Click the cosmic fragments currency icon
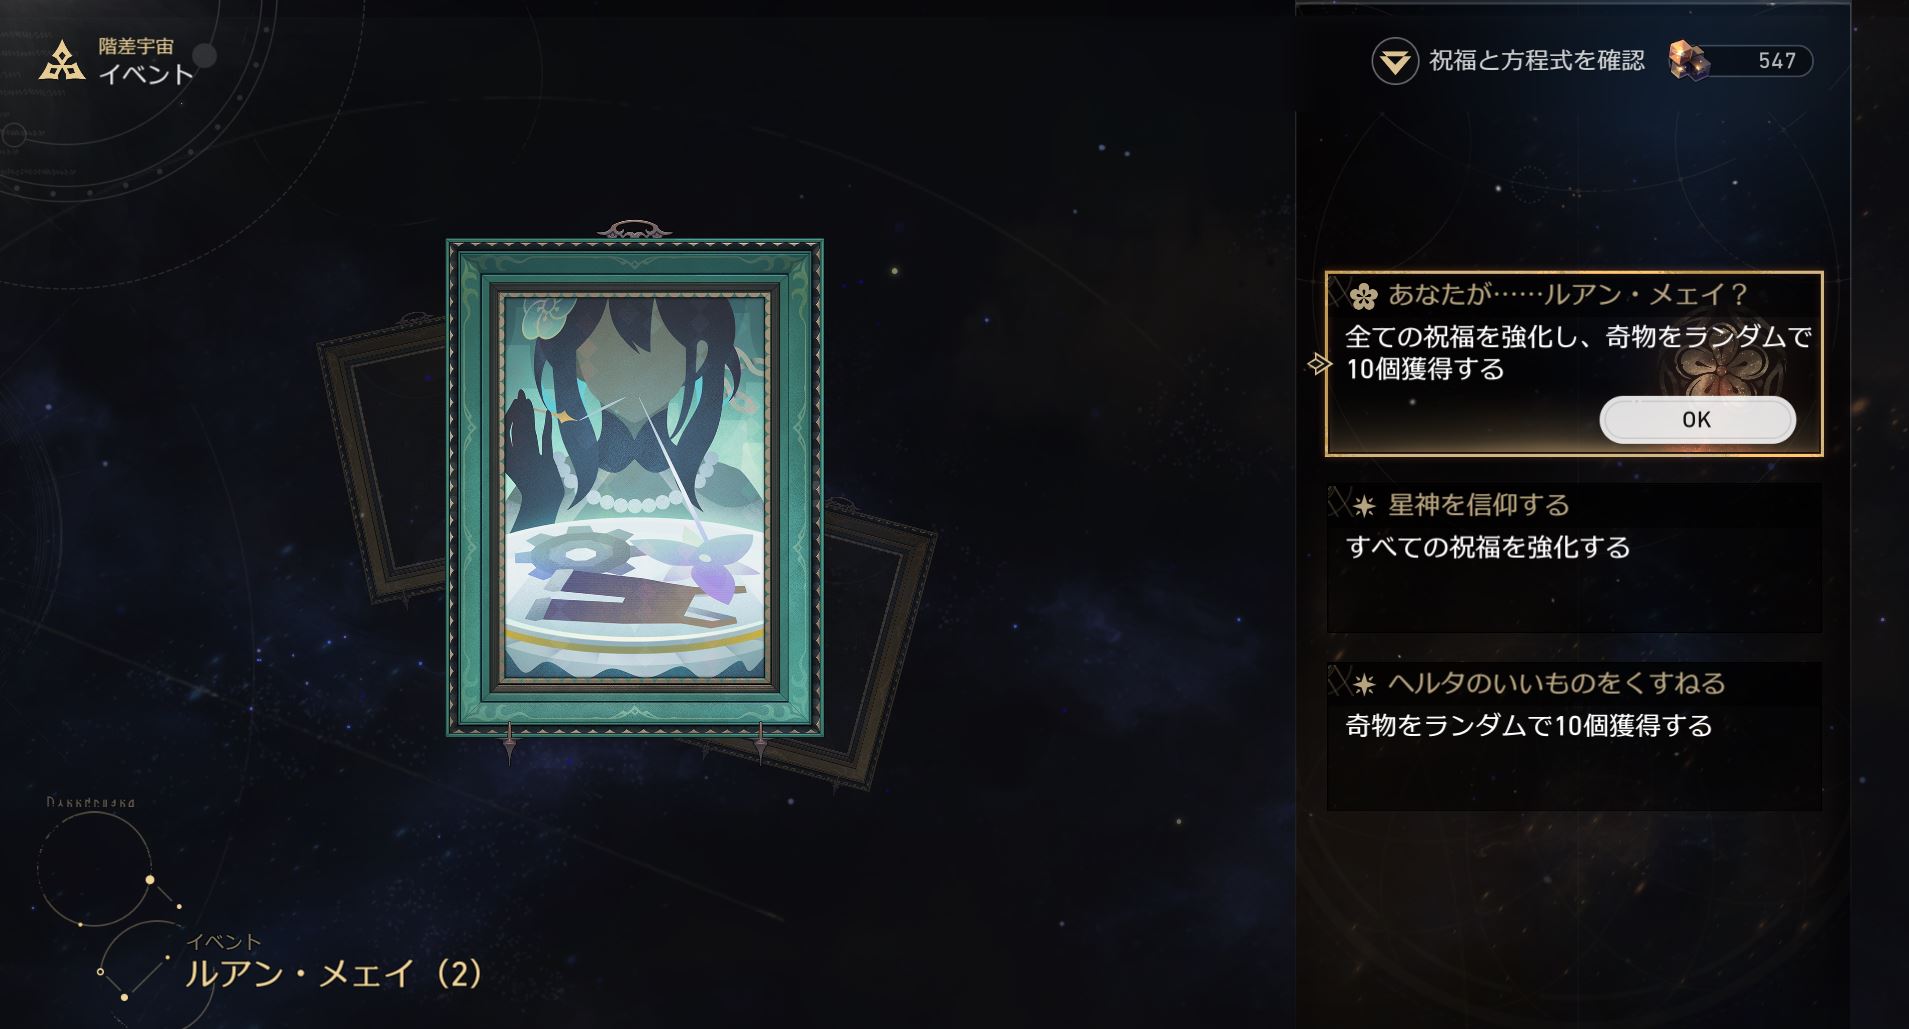Screen dimensions: 1909x1029 tap(1689, 61)
